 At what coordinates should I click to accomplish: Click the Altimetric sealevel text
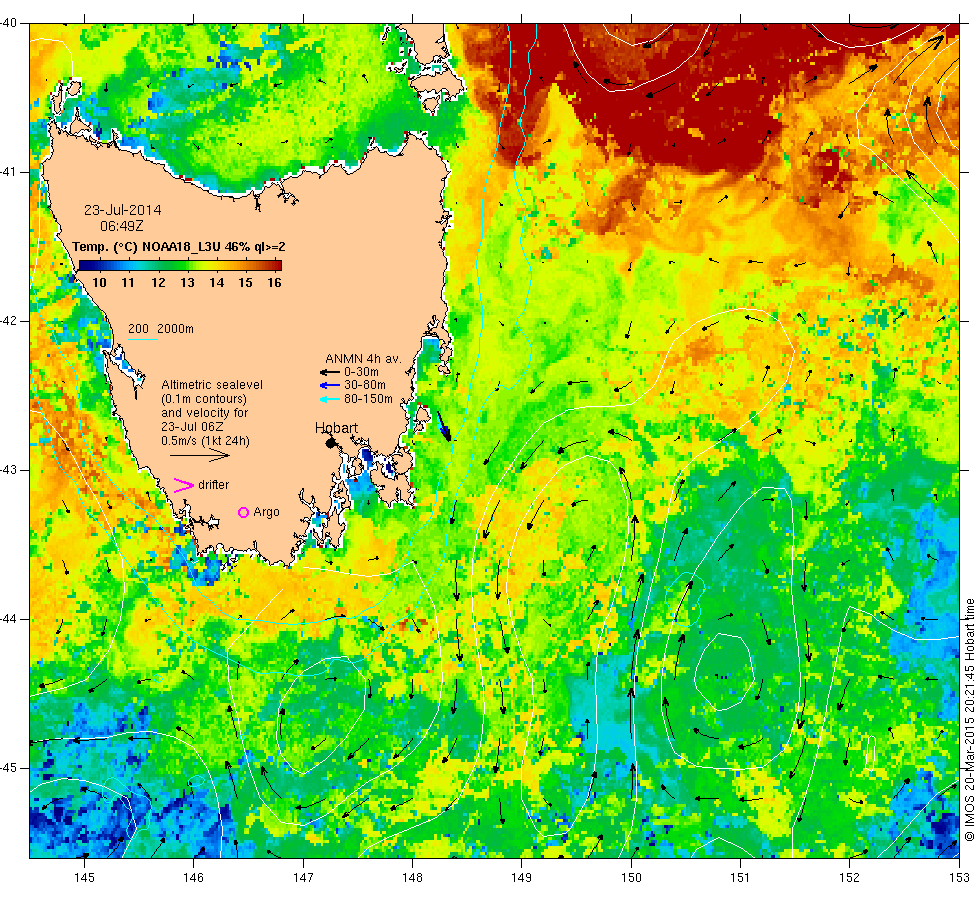coord(212,385)
